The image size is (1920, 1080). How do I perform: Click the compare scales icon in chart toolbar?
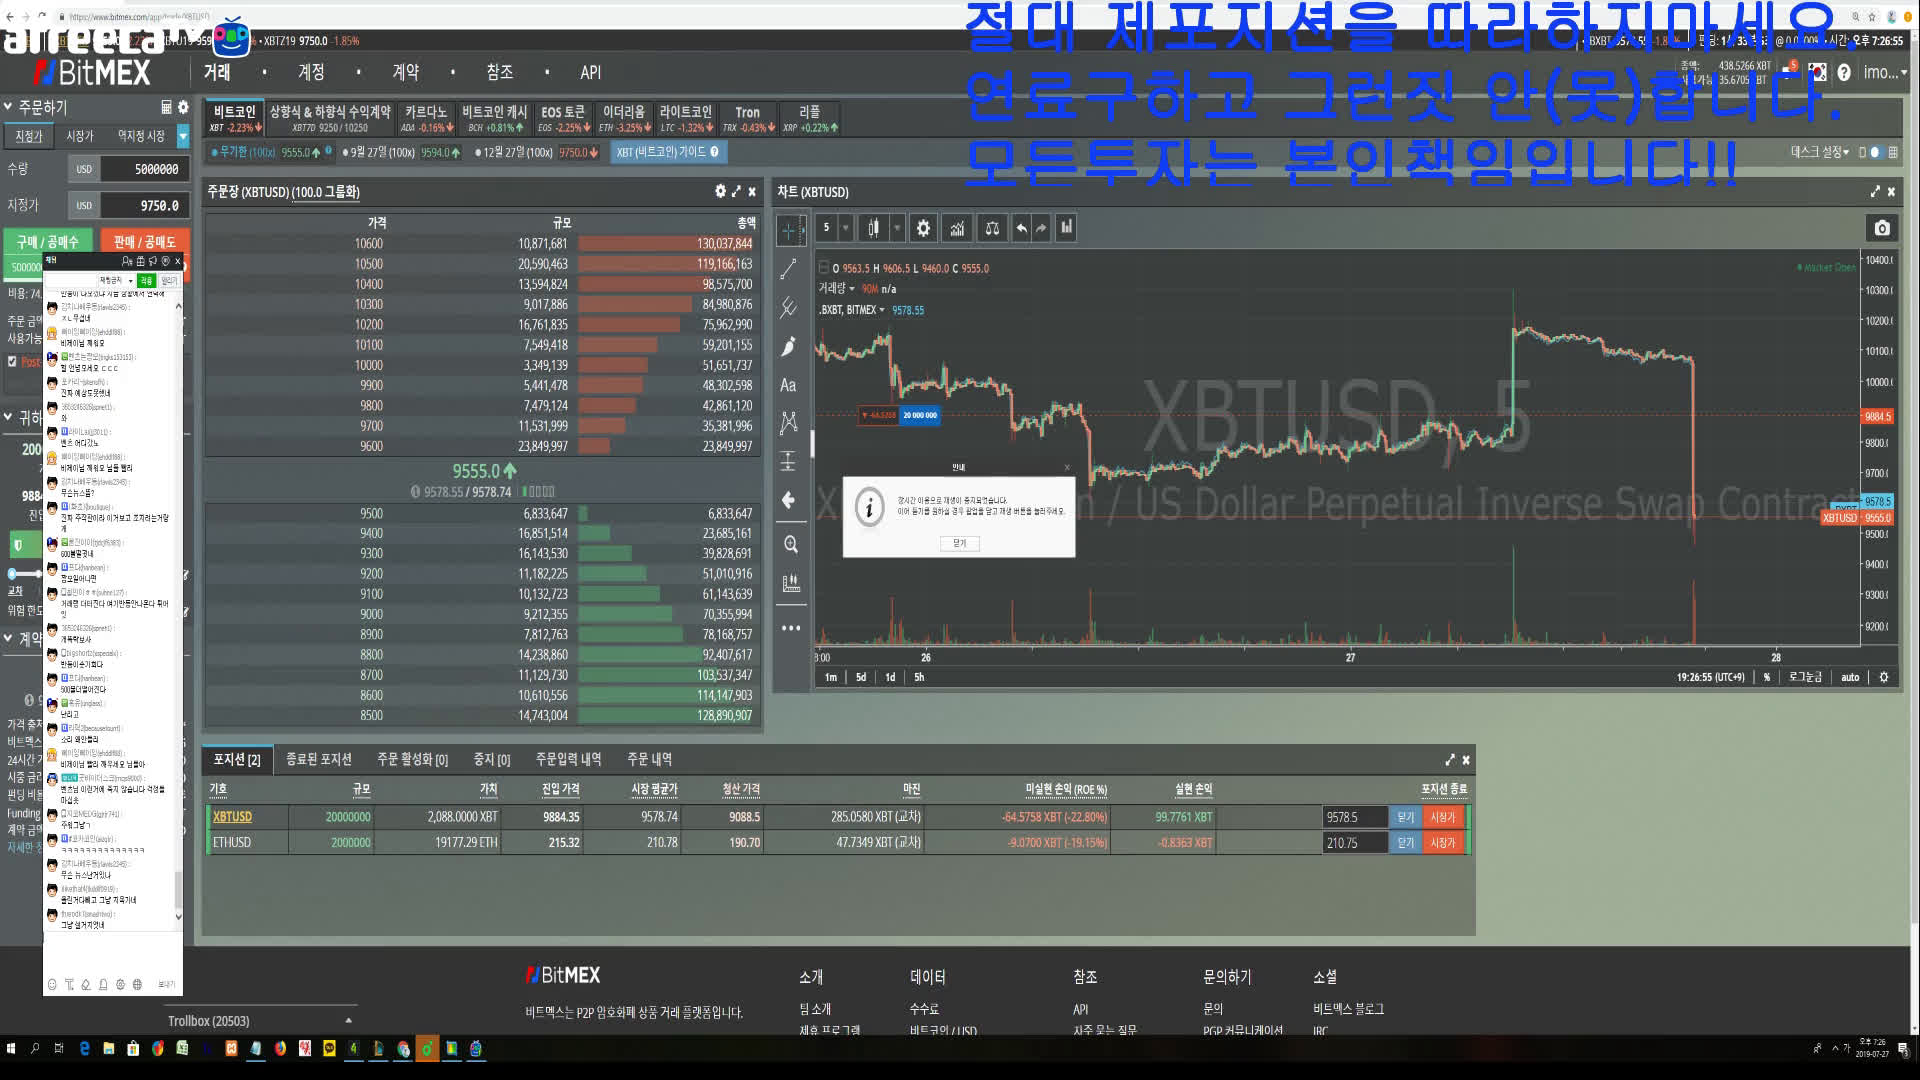[x=991, y=228]
